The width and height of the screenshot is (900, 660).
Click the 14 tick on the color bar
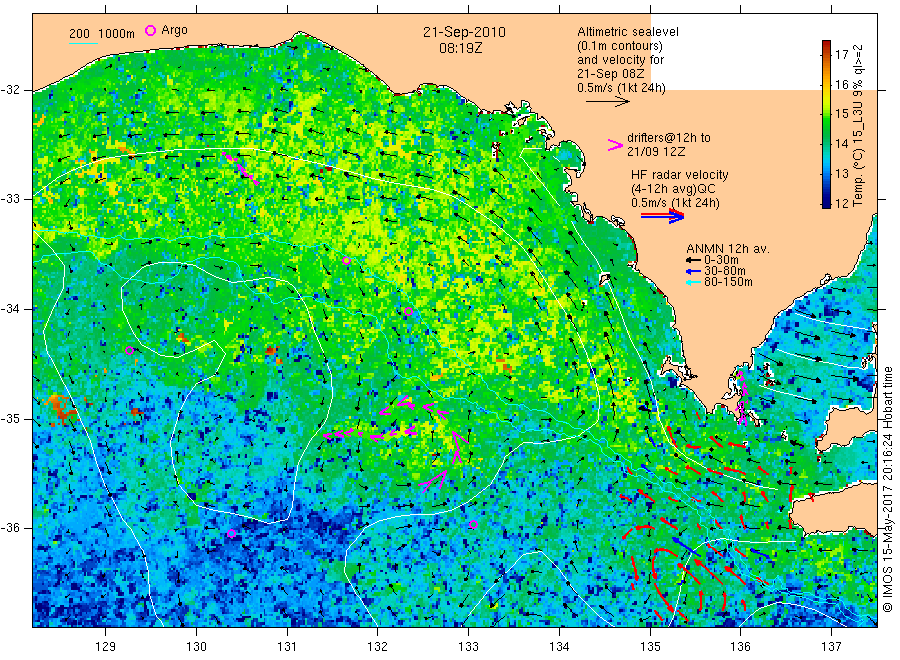[x=841, y=143]
